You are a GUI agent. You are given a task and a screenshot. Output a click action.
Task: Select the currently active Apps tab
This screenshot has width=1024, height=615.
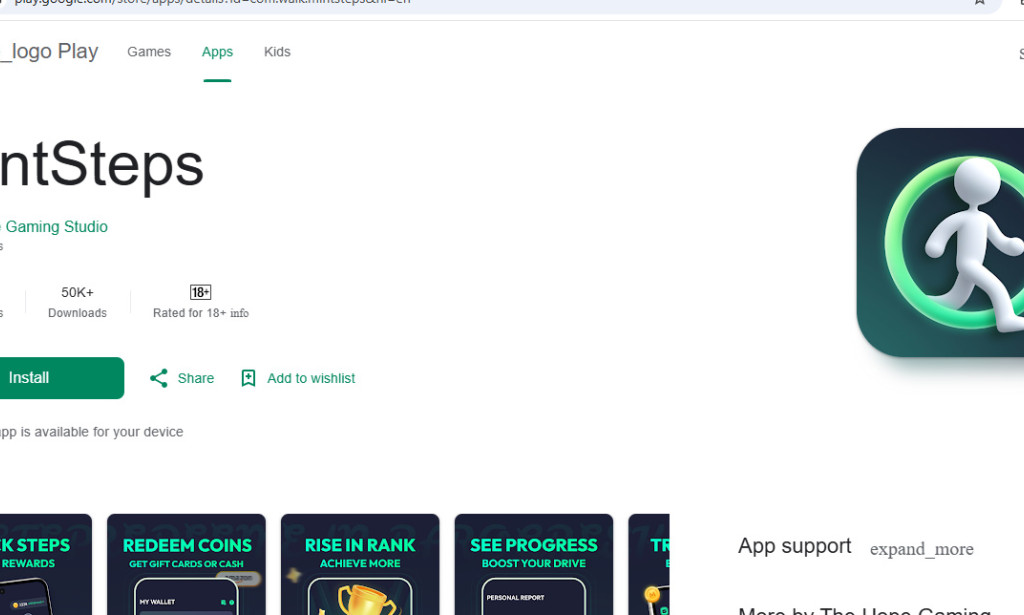(x=217, y=51)
